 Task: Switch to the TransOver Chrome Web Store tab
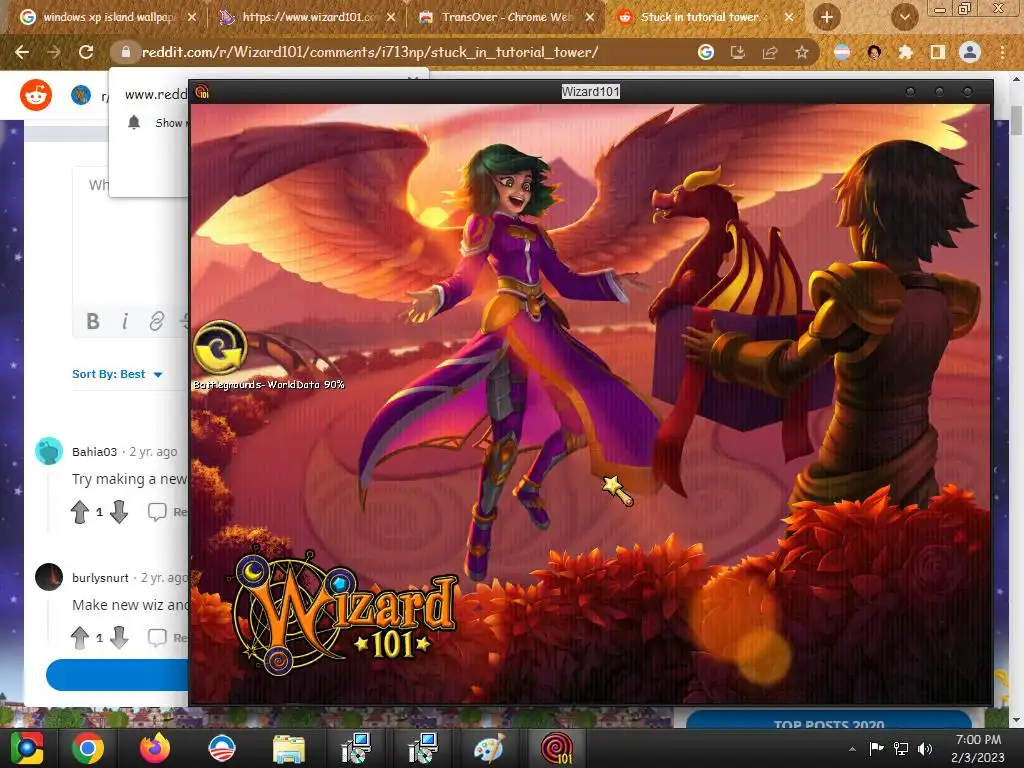point(506,17)
